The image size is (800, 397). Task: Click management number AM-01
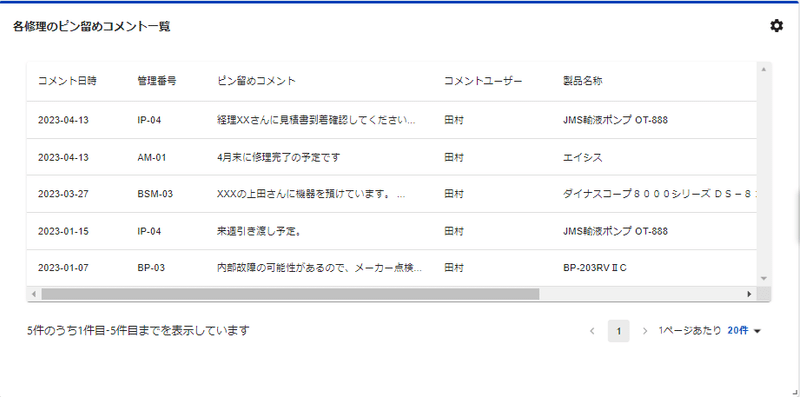click(152, 157)
